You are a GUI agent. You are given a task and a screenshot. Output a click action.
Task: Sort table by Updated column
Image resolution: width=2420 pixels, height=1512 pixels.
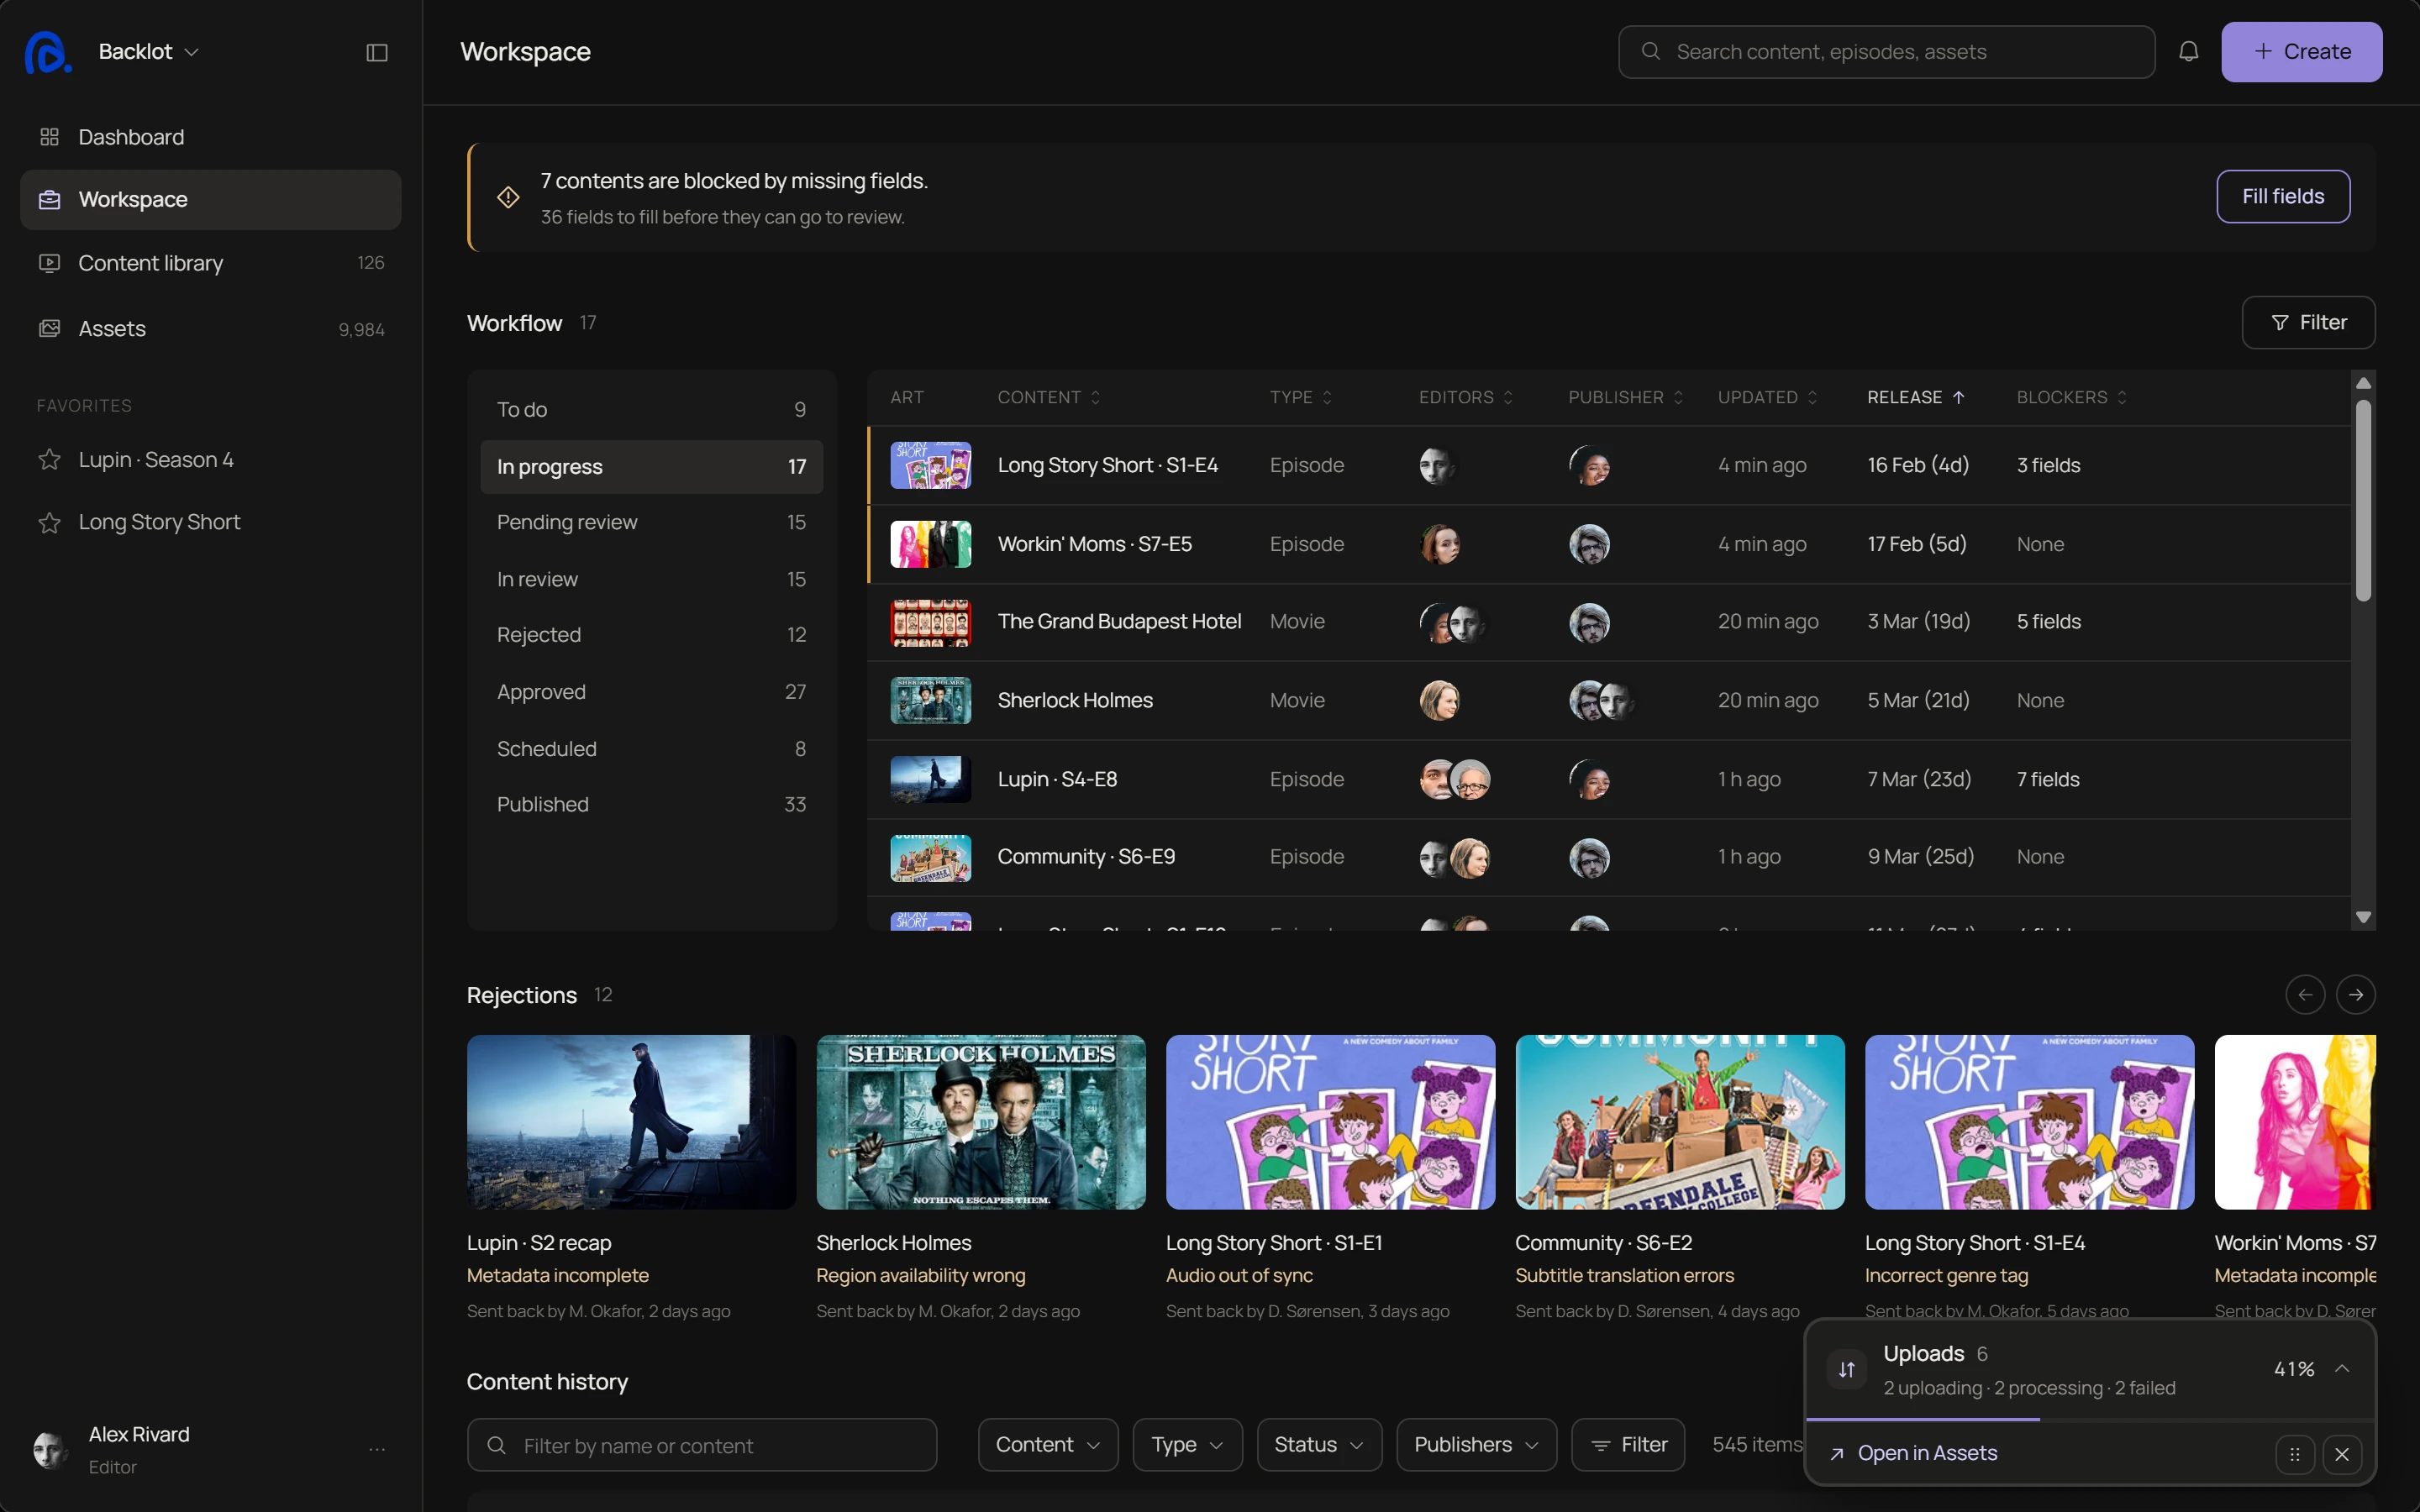point(1767,397)
